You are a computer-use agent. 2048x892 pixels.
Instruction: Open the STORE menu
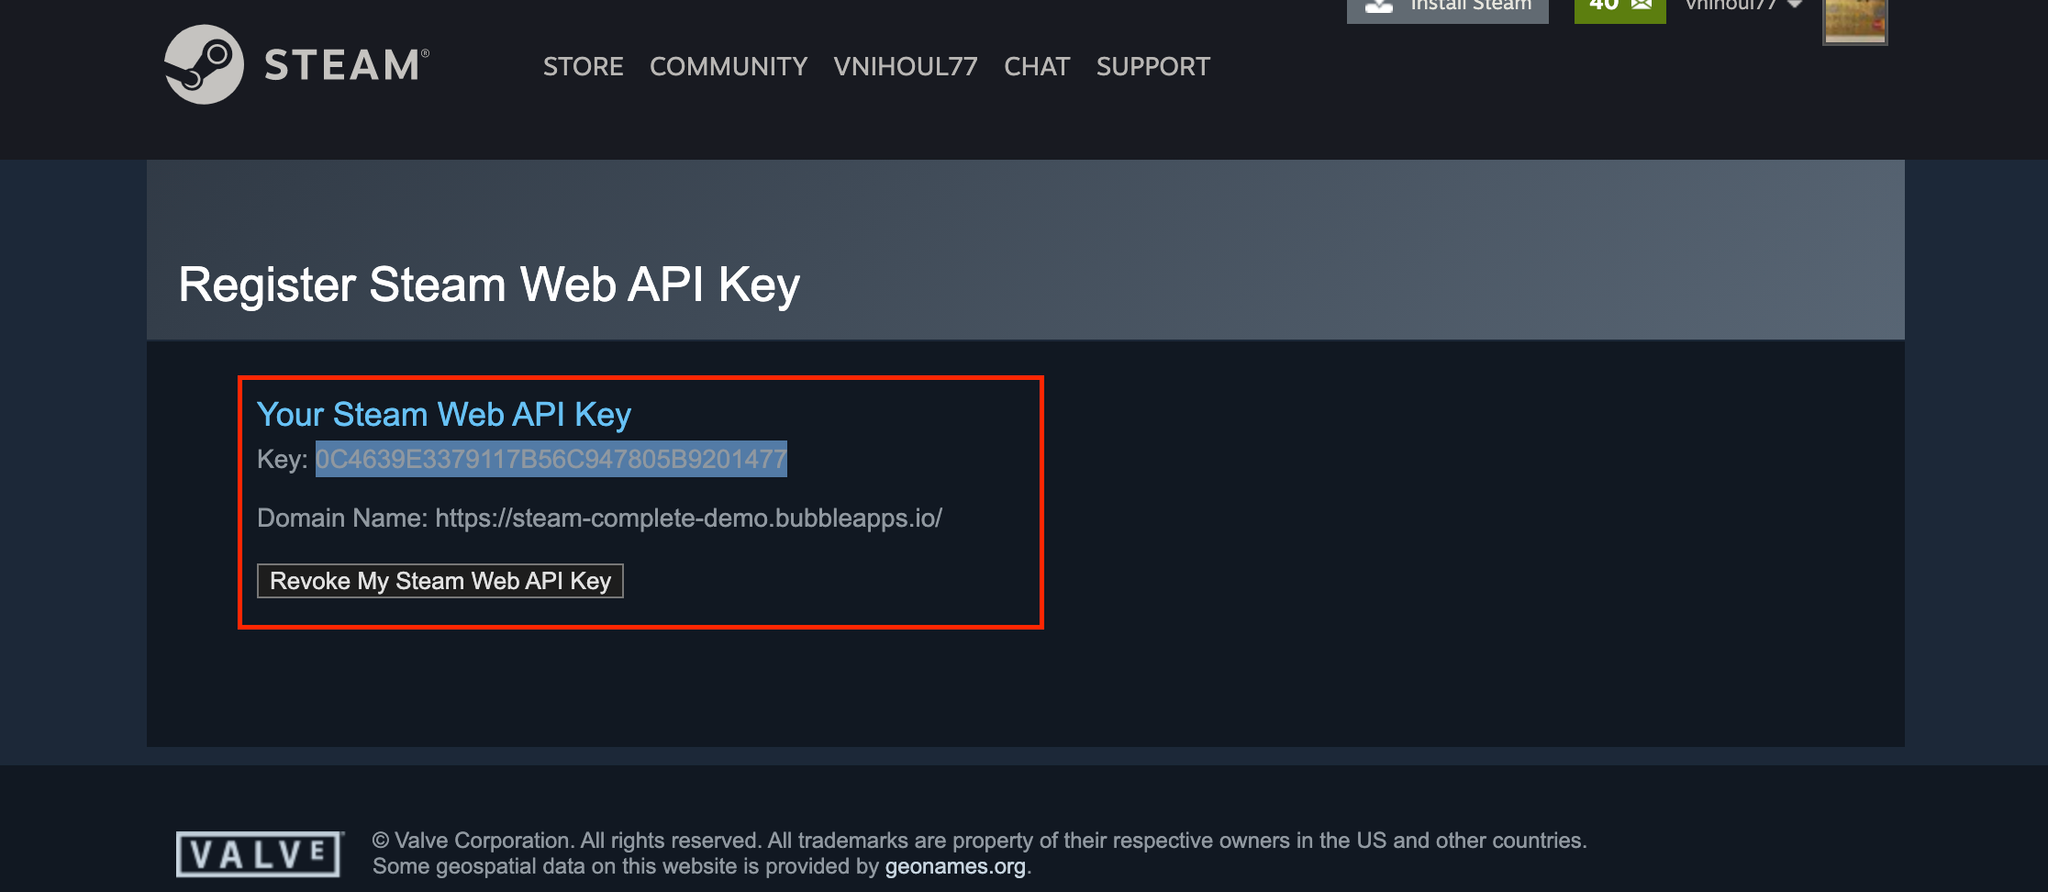[583, 67]
